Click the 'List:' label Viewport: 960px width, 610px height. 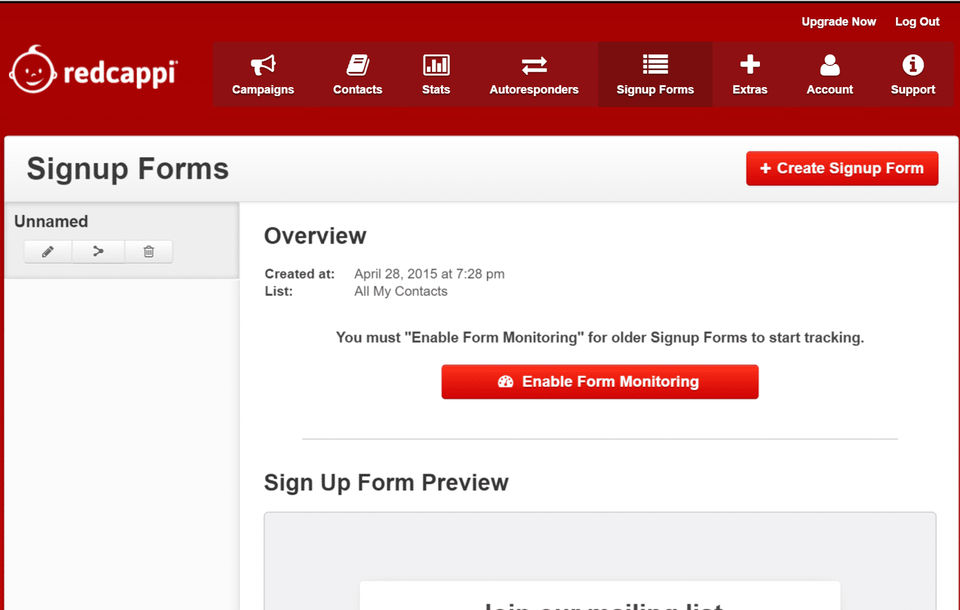click(x=279, y=292)
